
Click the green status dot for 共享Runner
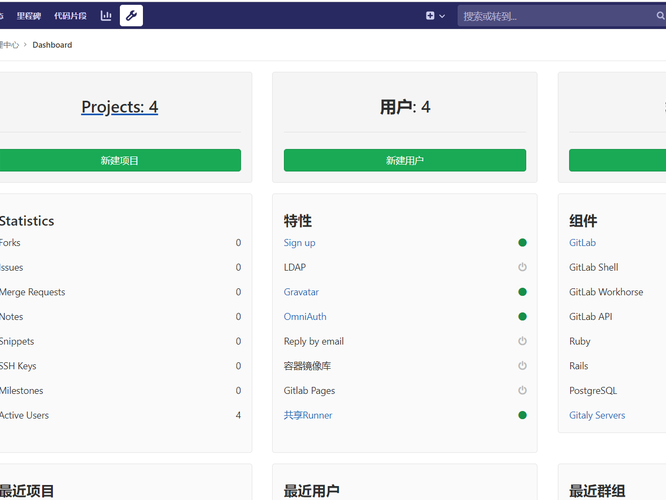(522, 415)
